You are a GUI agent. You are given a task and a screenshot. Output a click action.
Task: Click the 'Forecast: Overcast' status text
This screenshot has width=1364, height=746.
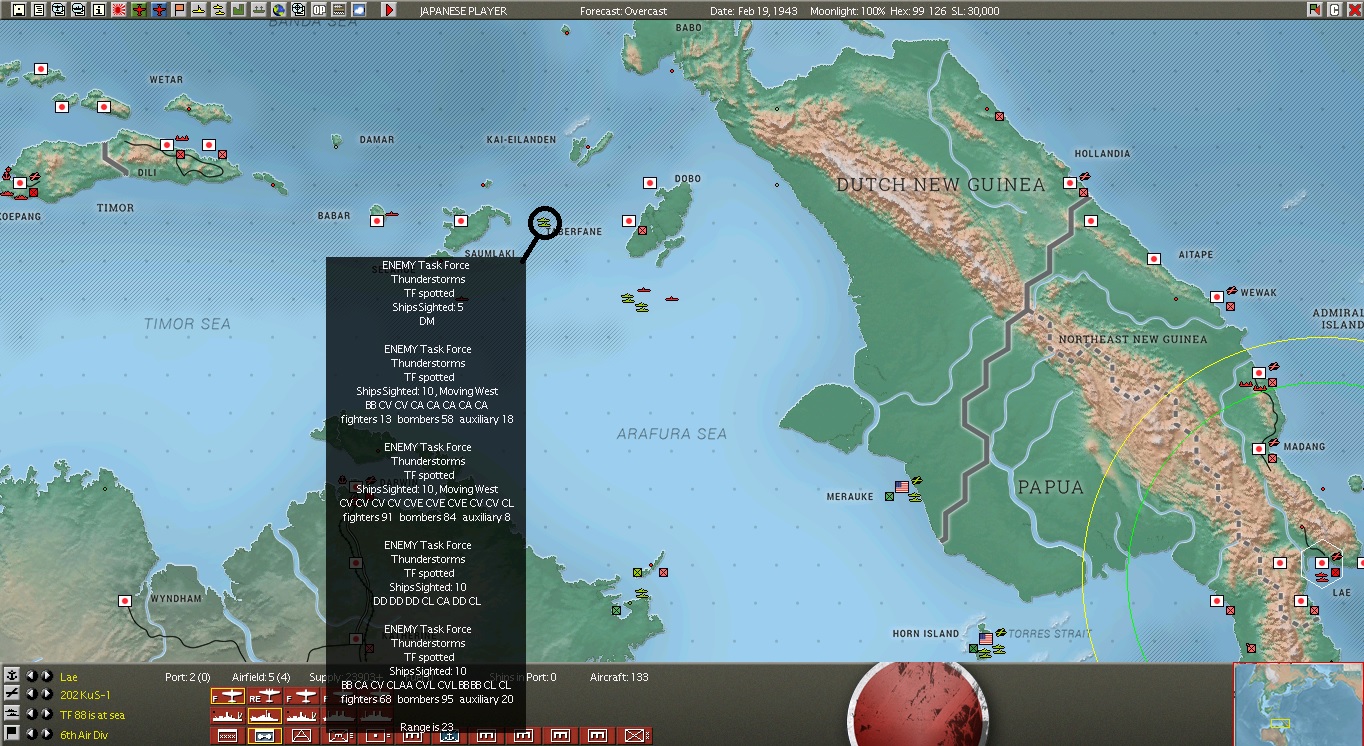click(623, 11)
